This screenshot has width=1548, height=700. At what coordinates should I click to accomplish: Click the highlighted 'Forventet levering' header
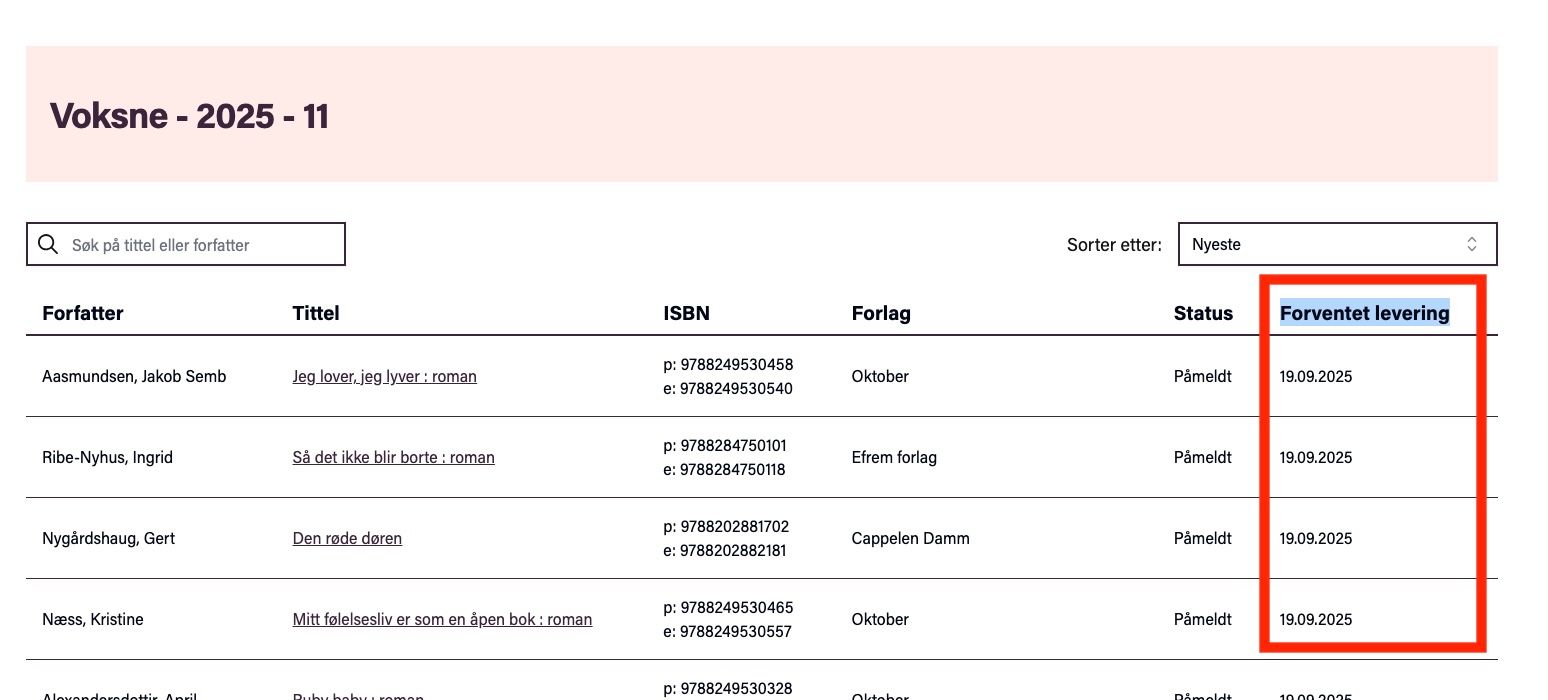pos(1364,313)
